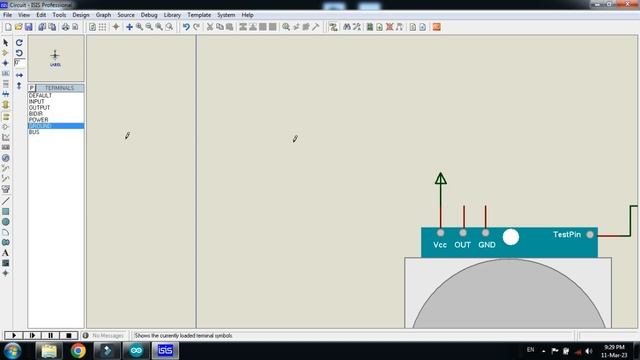Open the Source menu

click(126, 15)
